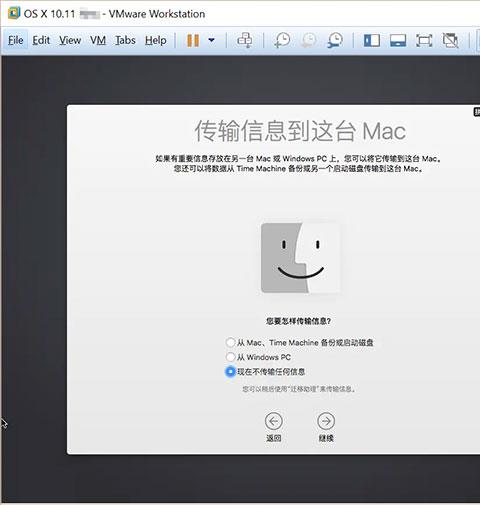This screenshot has width=480, height=505.
Task: Click the Finder face image
Action: [300, 258]
